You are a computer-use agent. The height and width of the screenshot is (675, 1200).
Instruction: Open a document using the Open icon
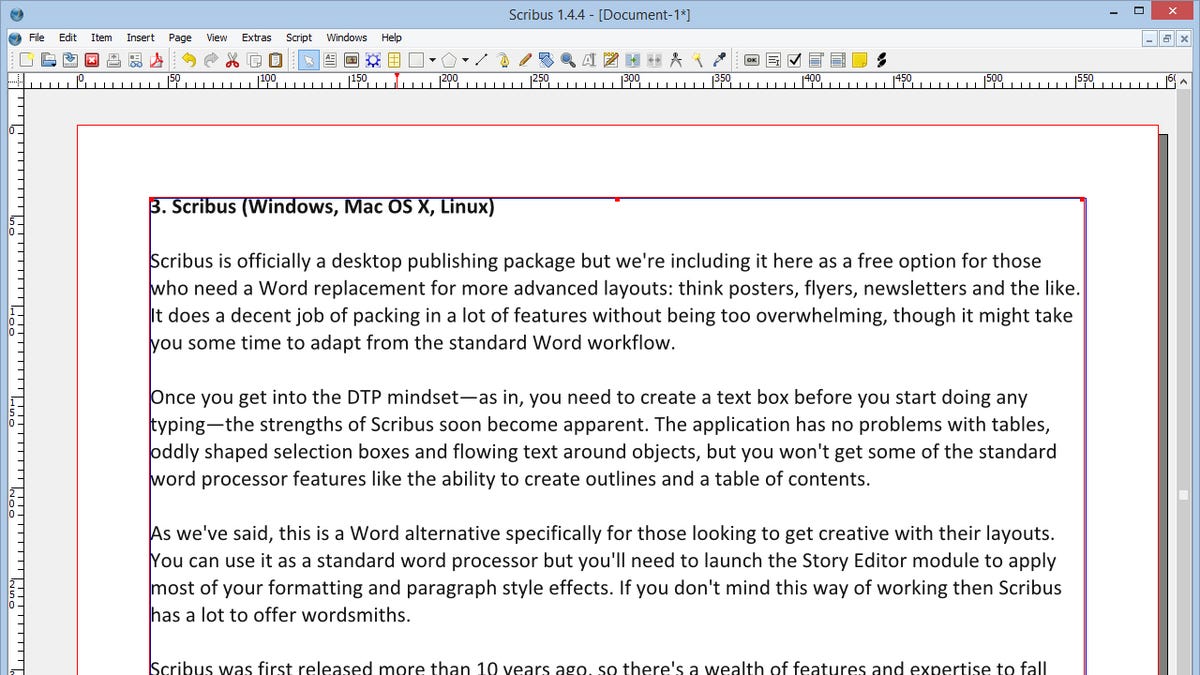49,60
